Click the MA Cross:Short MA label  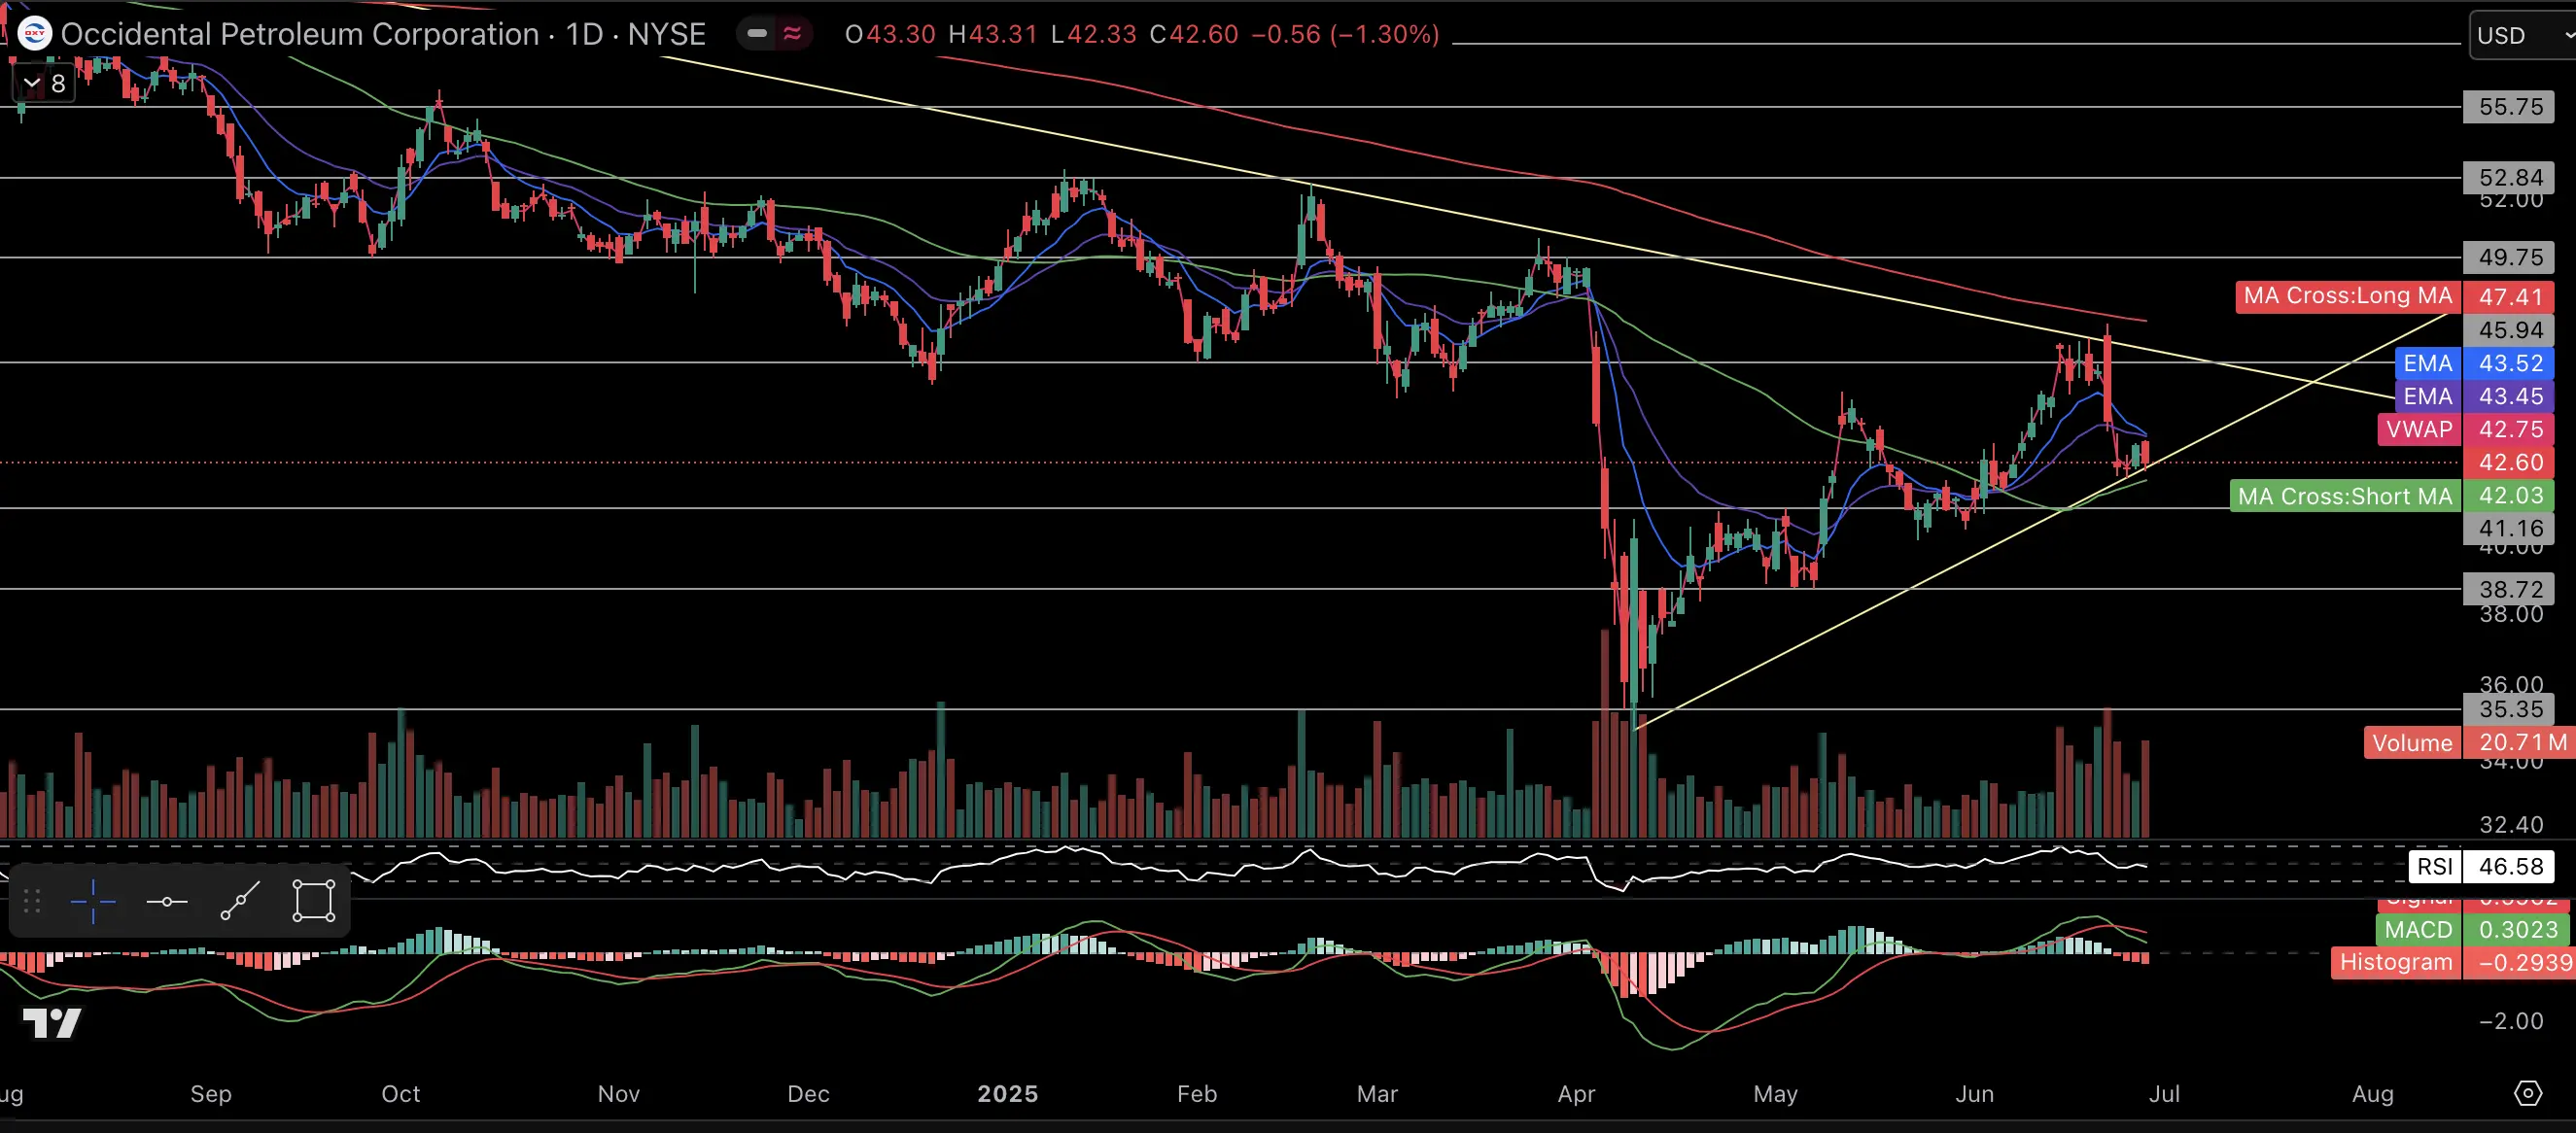[2344, 496]
